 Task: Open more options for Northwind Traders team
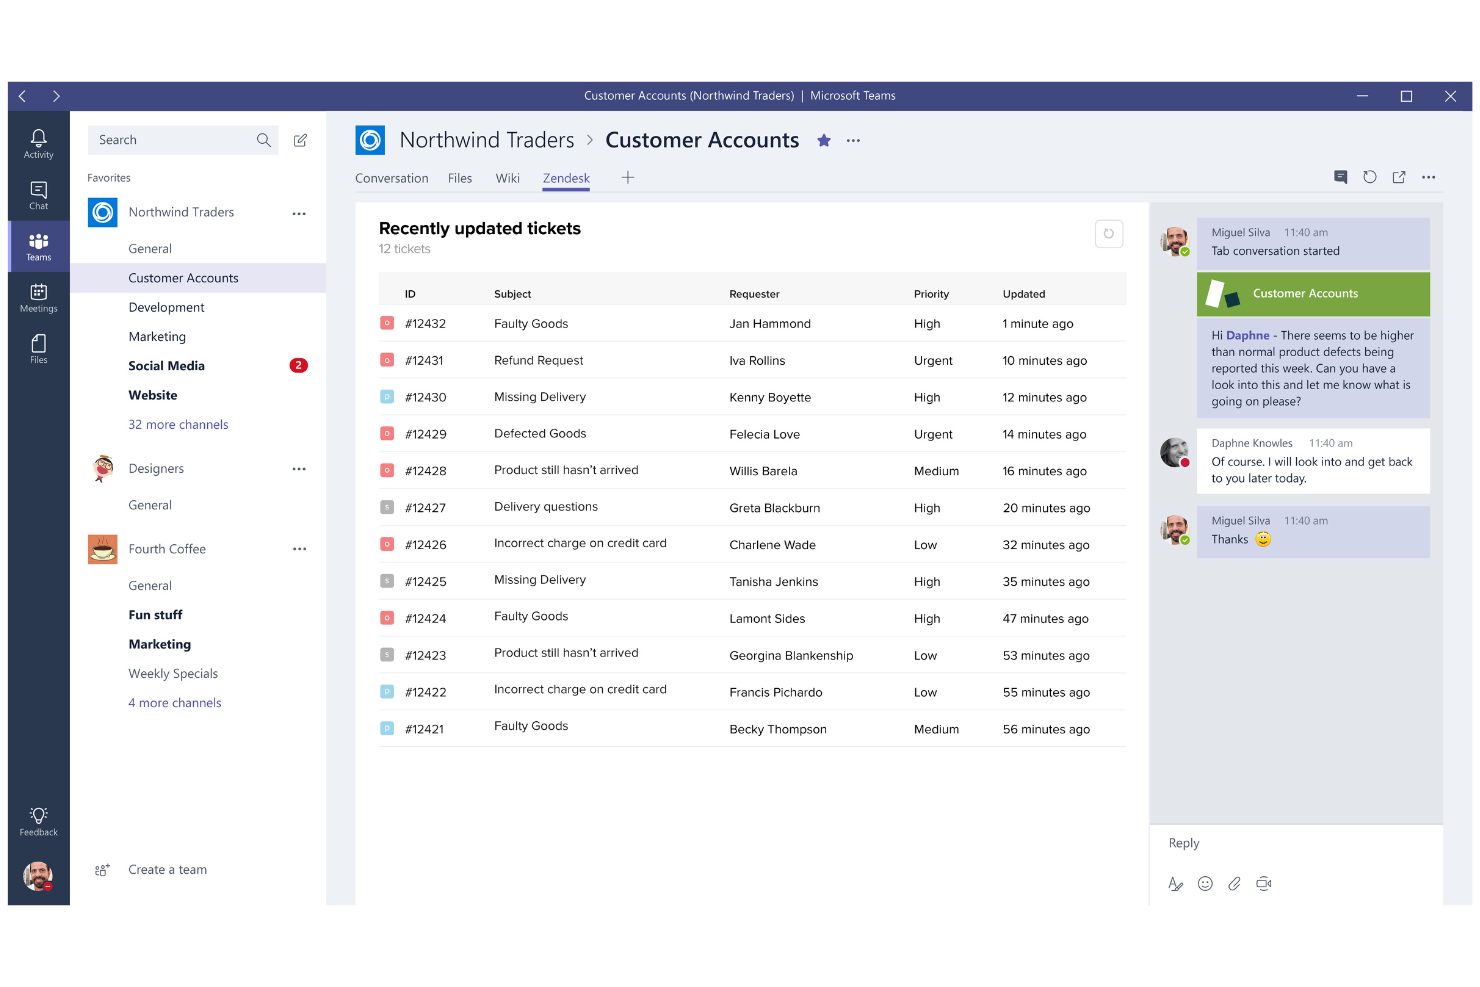tap(298, 213)
